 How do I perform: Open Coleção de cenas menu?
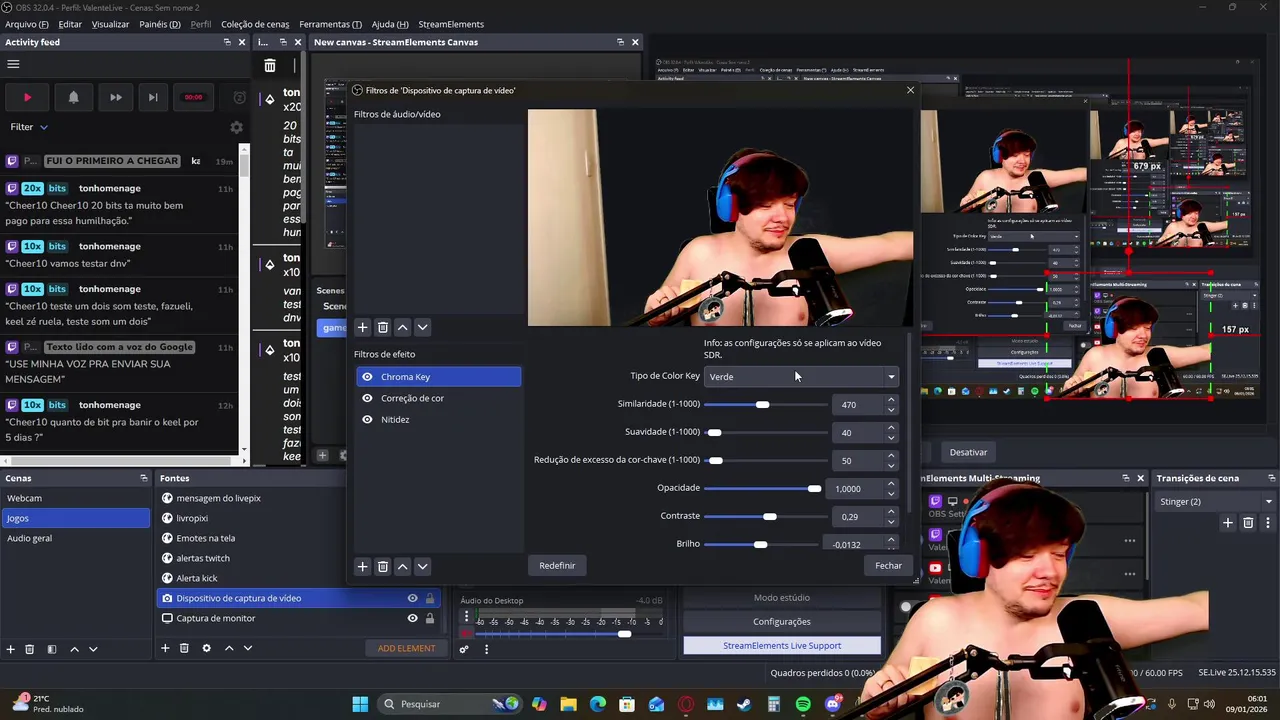(x=255, y=24)
